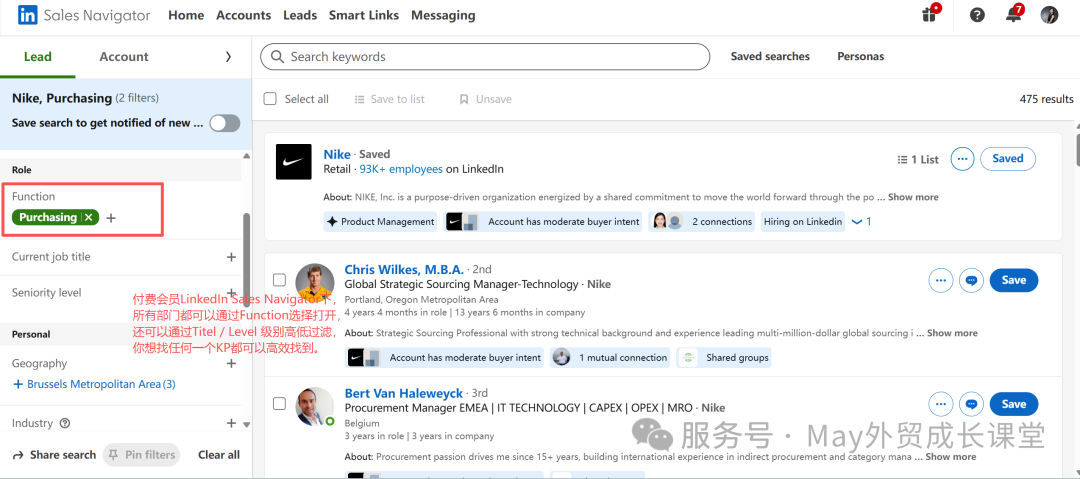Save Chris Wilkes as a lead
Screen dimensions: 1080x479
coord(1013,281)
